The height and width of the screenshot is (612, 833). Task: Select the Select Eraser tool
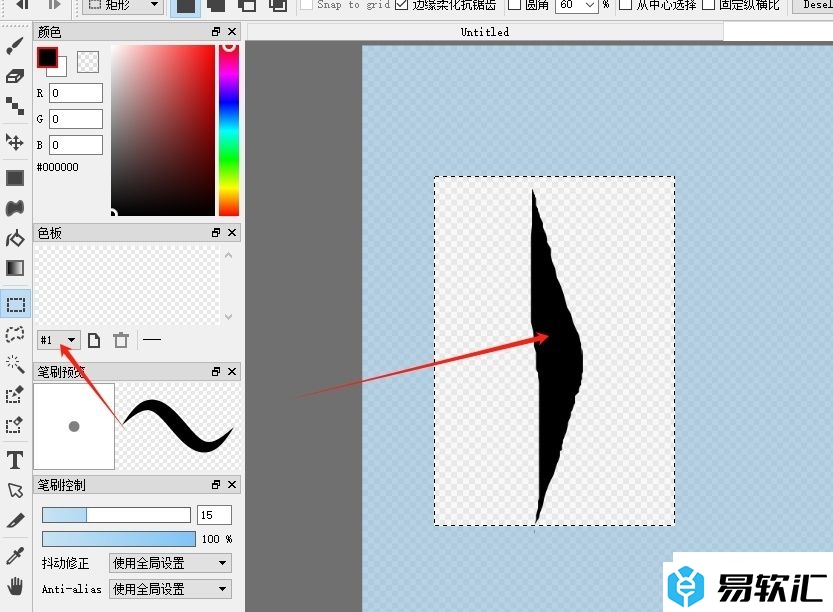(15, 425)
